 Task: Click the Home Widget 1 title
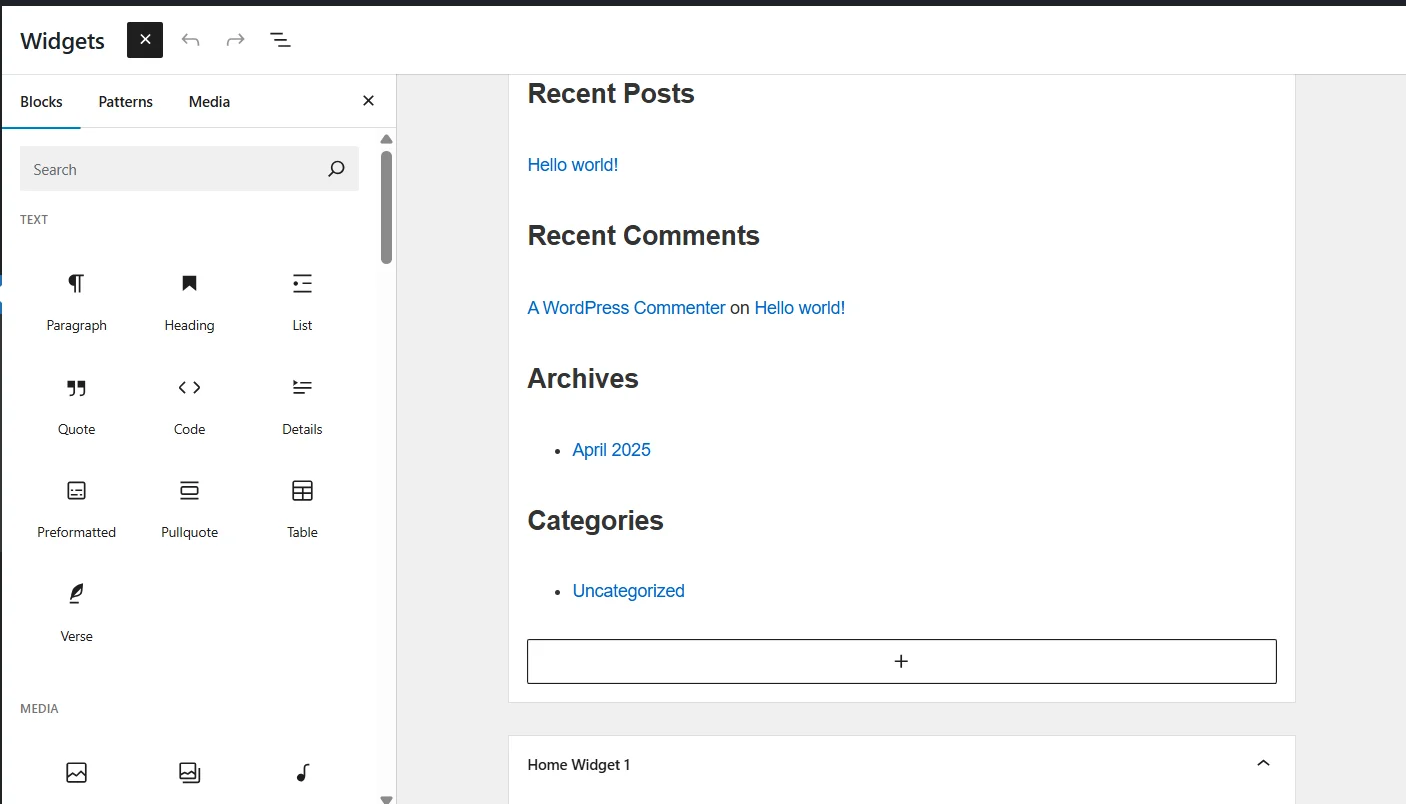tap(578, 765)
